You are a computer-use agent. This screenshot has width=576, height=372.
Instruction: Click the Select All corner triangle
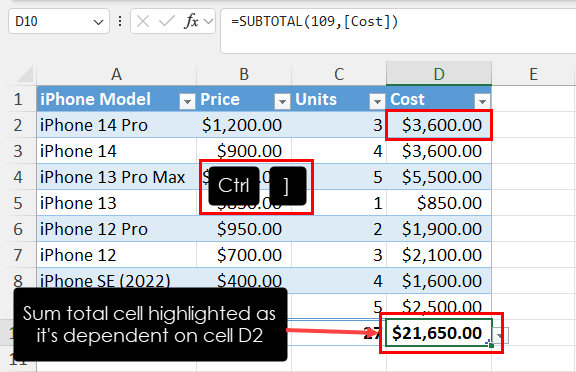(x=25, y=74)
